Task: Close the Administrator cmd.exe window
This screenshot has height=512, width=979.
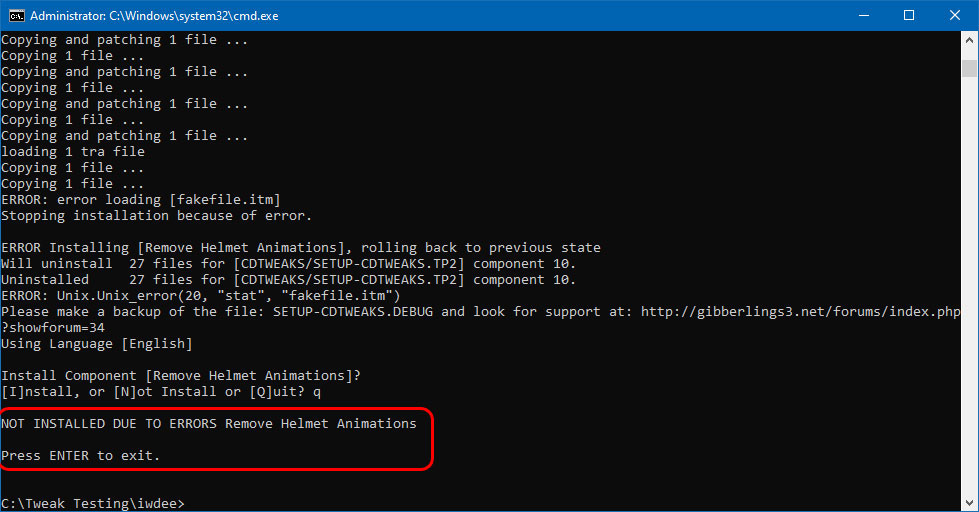Action: click(x=955, y=15)
